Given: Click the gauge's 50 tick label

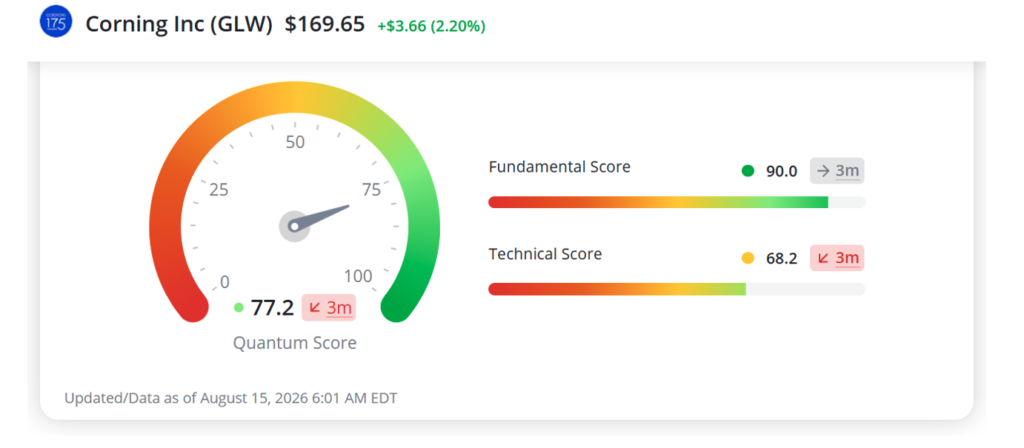Looking at the screenshot, I should pyautogui.click(x=296, y=142).
